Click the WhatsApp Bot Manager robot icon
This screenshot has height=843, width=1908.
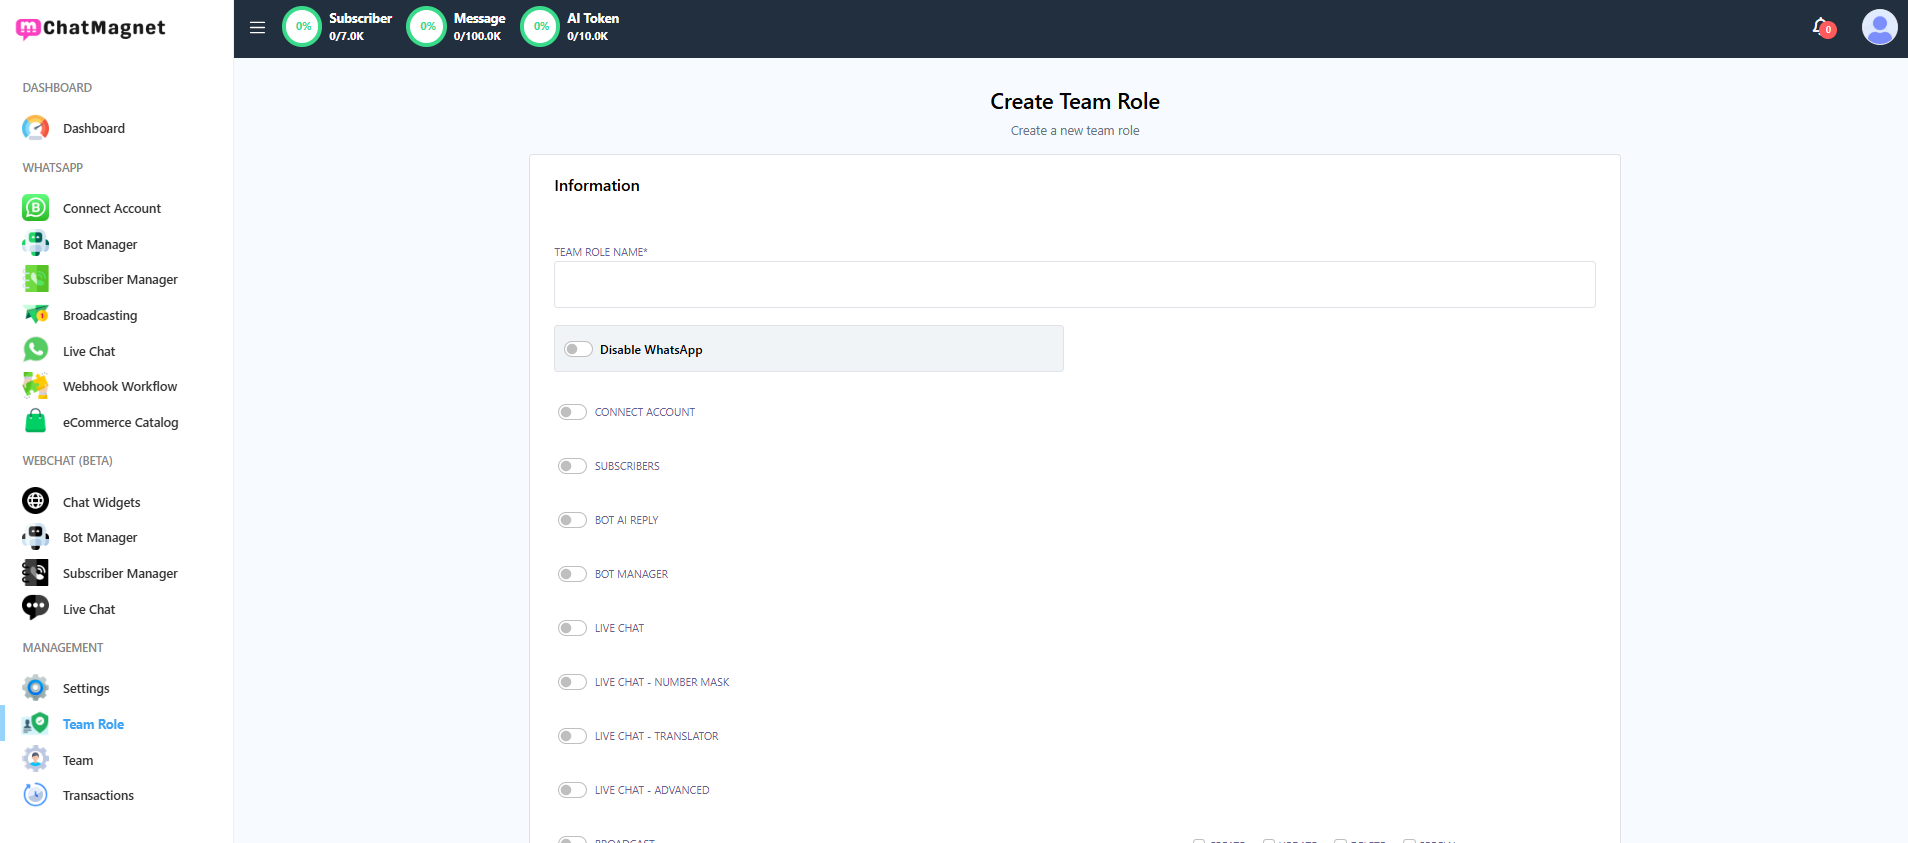click(35, 244)
